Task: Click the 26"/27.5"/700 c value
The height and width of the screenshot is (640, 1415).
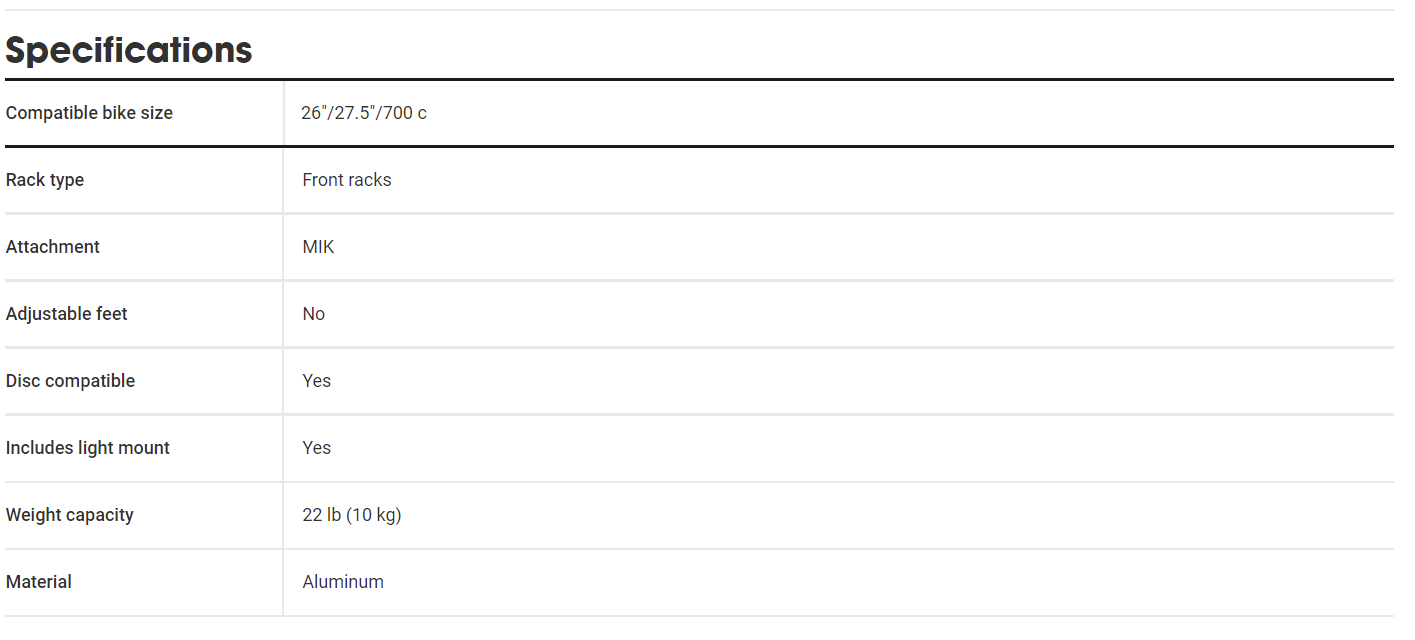Action: click(364, 113)
